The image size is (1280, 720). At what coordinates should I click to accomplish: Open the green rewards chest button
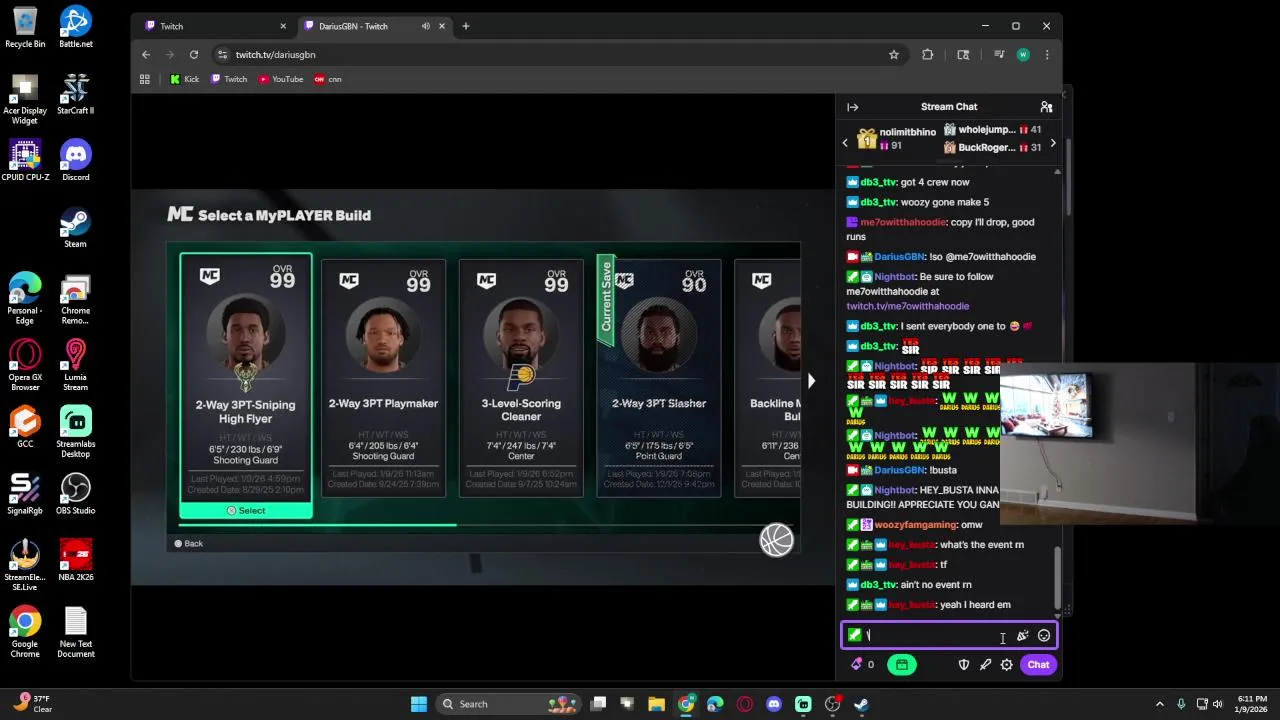[901, 665]
